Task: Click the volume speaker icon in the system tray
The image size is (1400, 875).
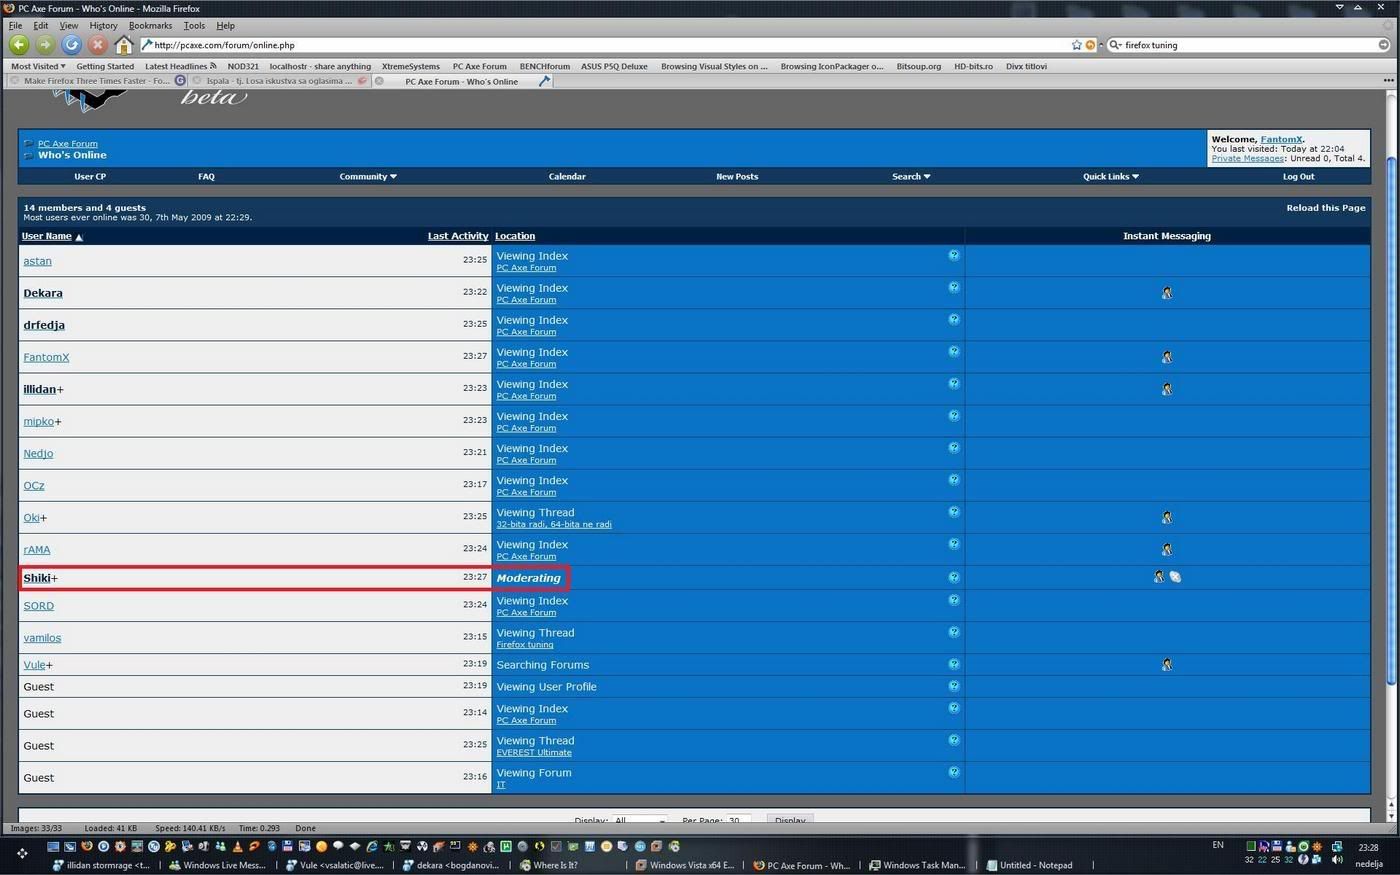Action: (x=1337, y=859)
